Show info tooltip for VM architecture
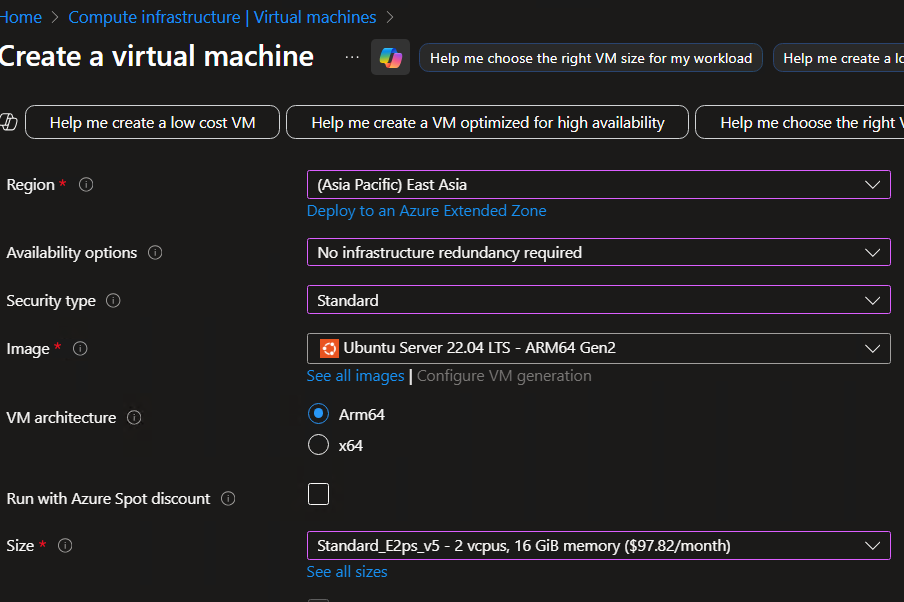Screen dimensions: 904x602 134,417
